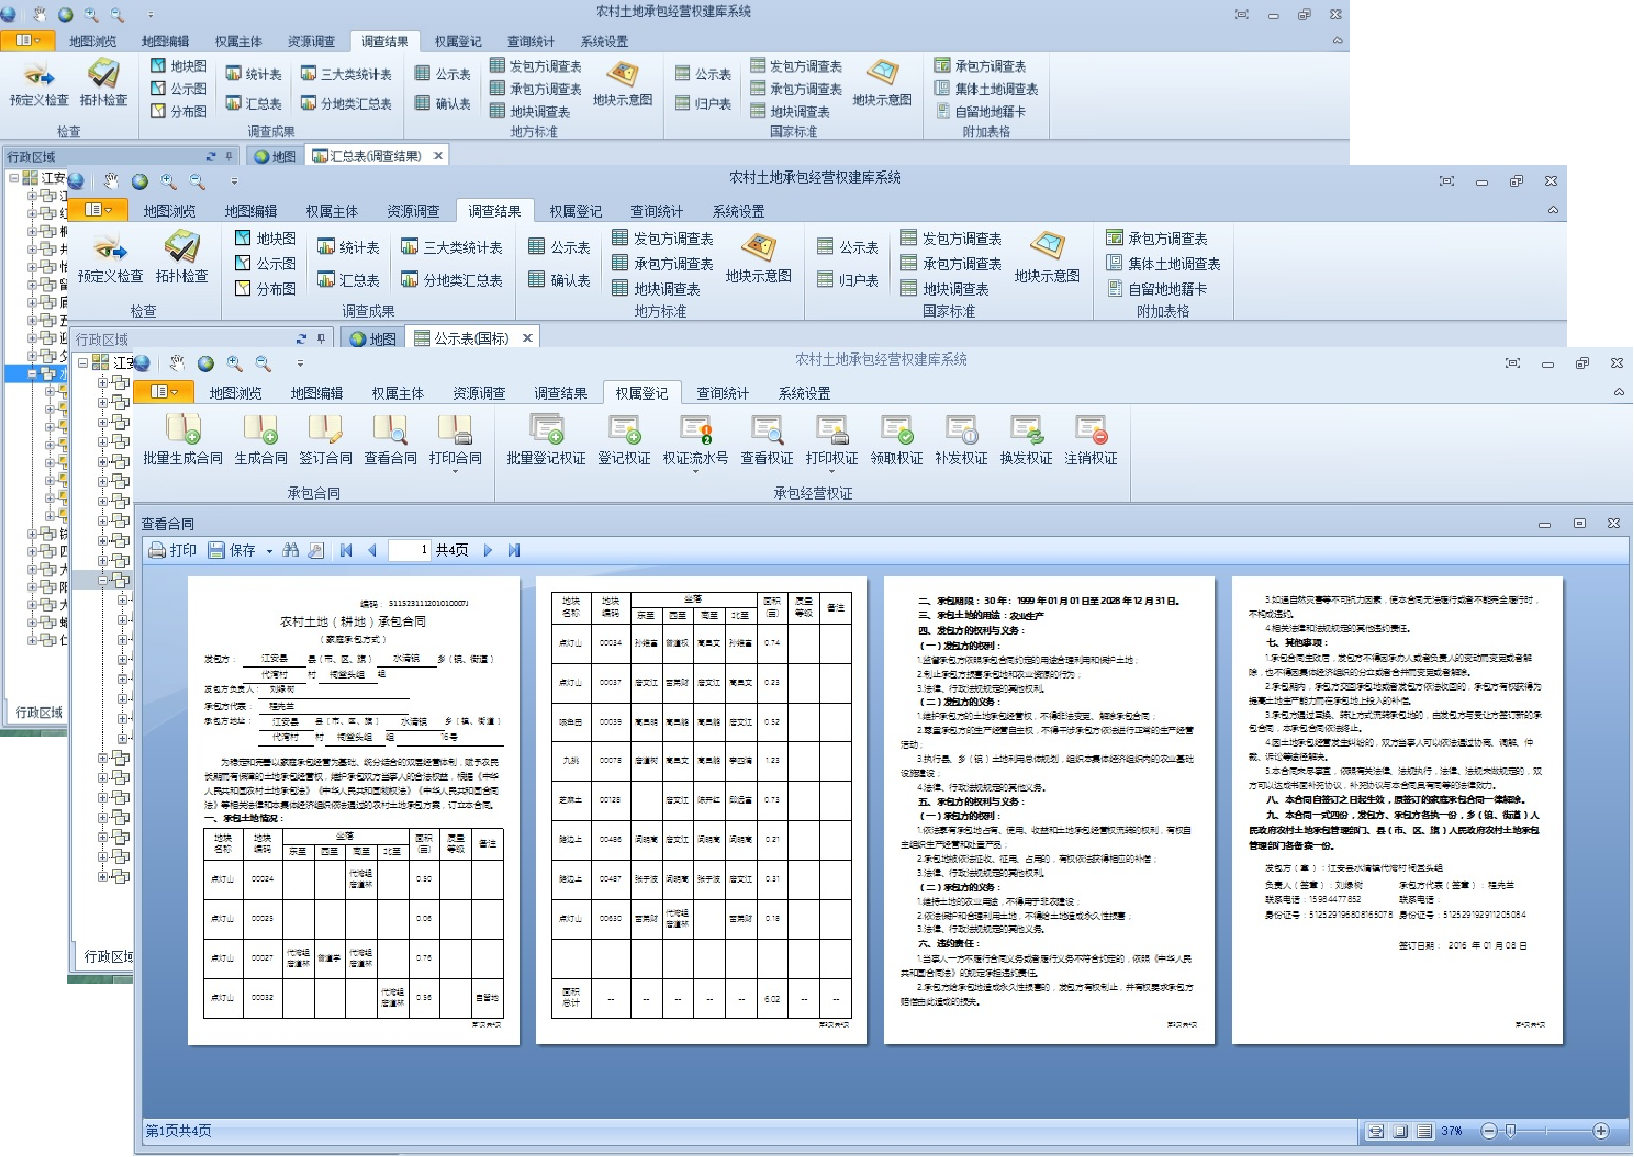
Task: Toggle fit-width view mode in status bar
Action: (1376, 1131)
